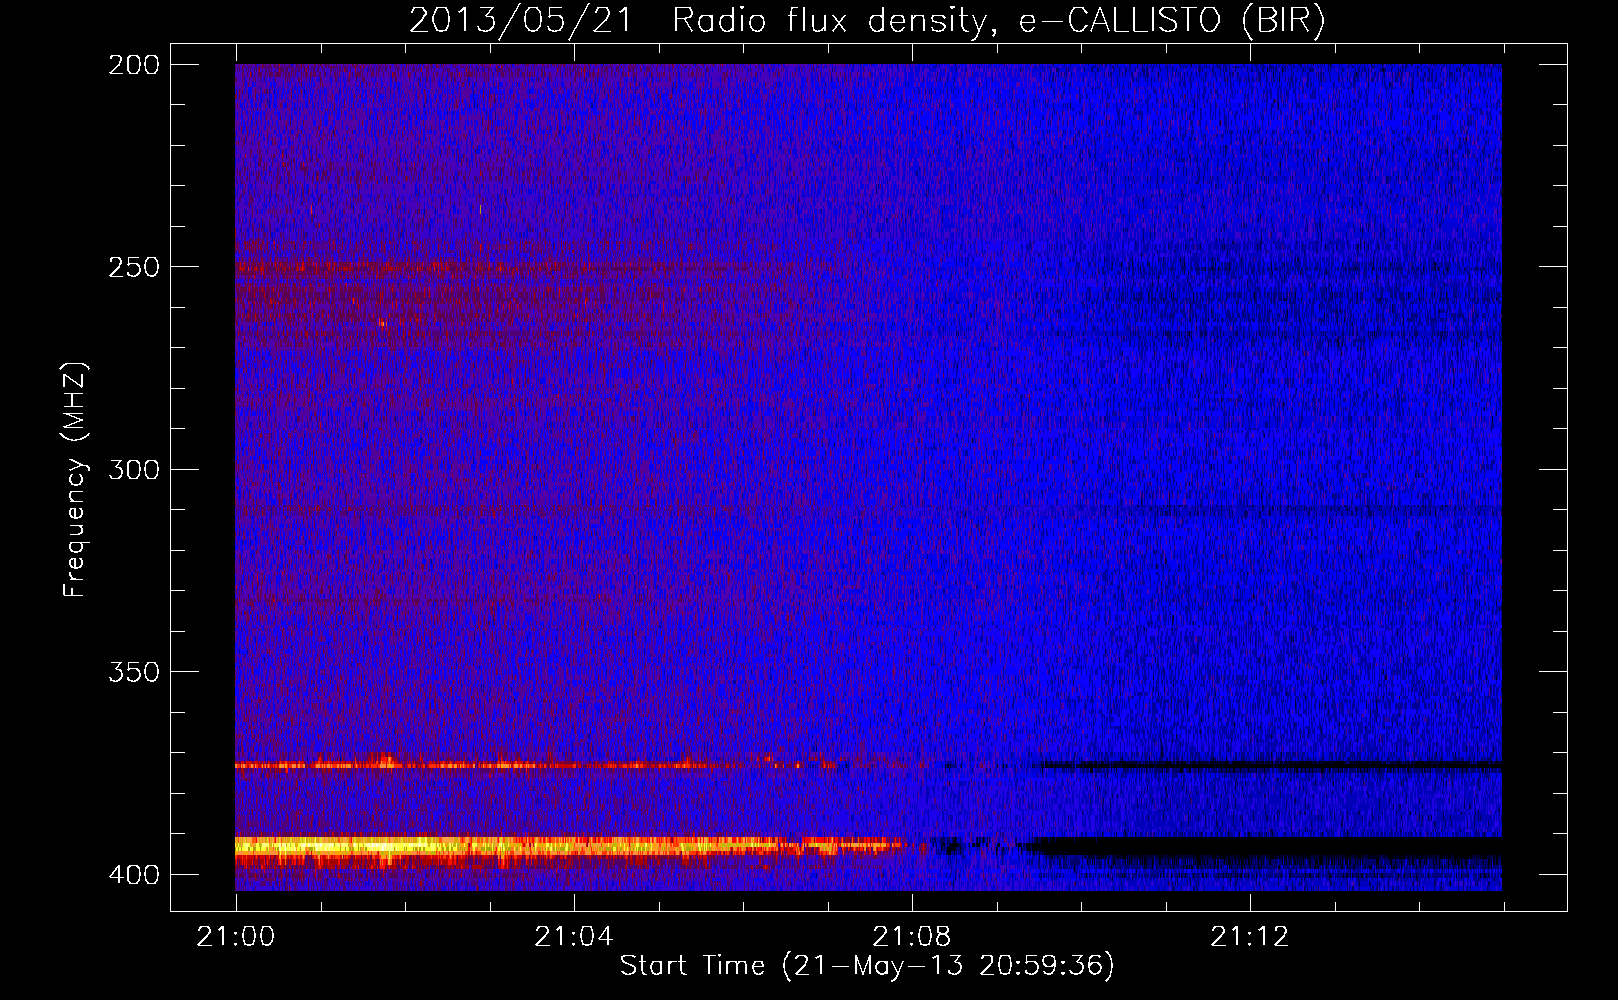Screen dimensions: 1618x1000
Task: Click the 300 frequency tick label
Action: 134,469
